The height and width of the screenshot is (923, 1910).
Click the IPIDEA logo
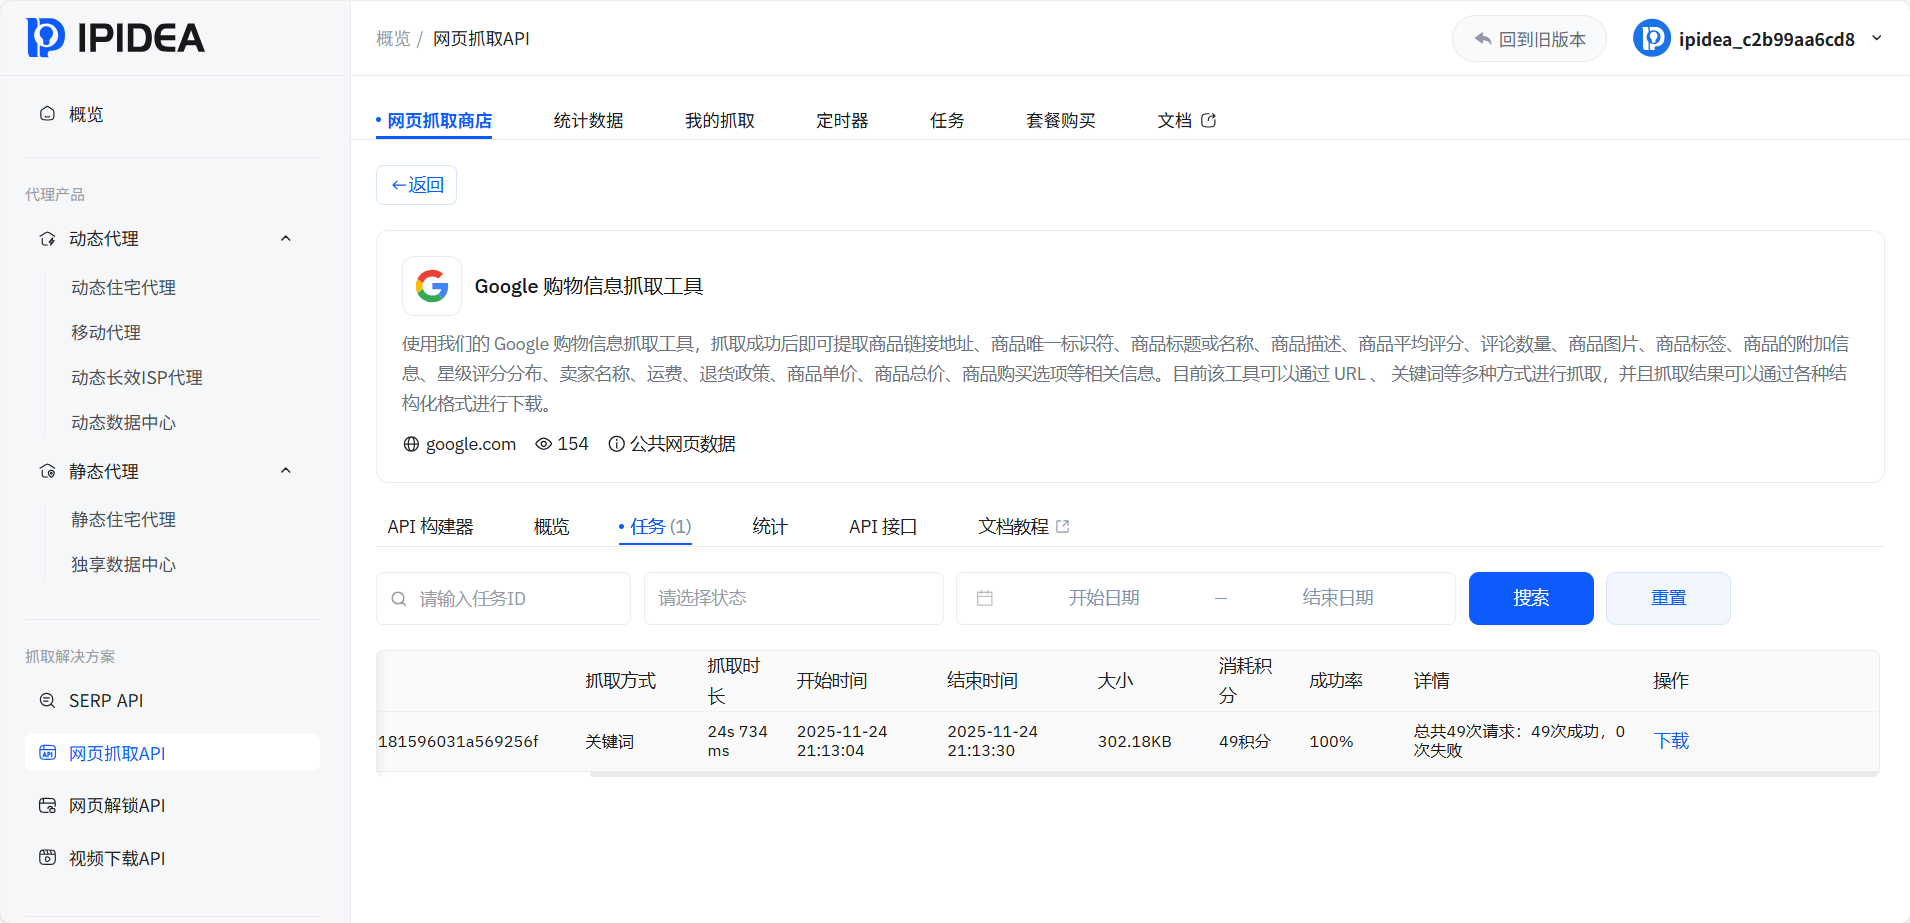tap(115, 38)
